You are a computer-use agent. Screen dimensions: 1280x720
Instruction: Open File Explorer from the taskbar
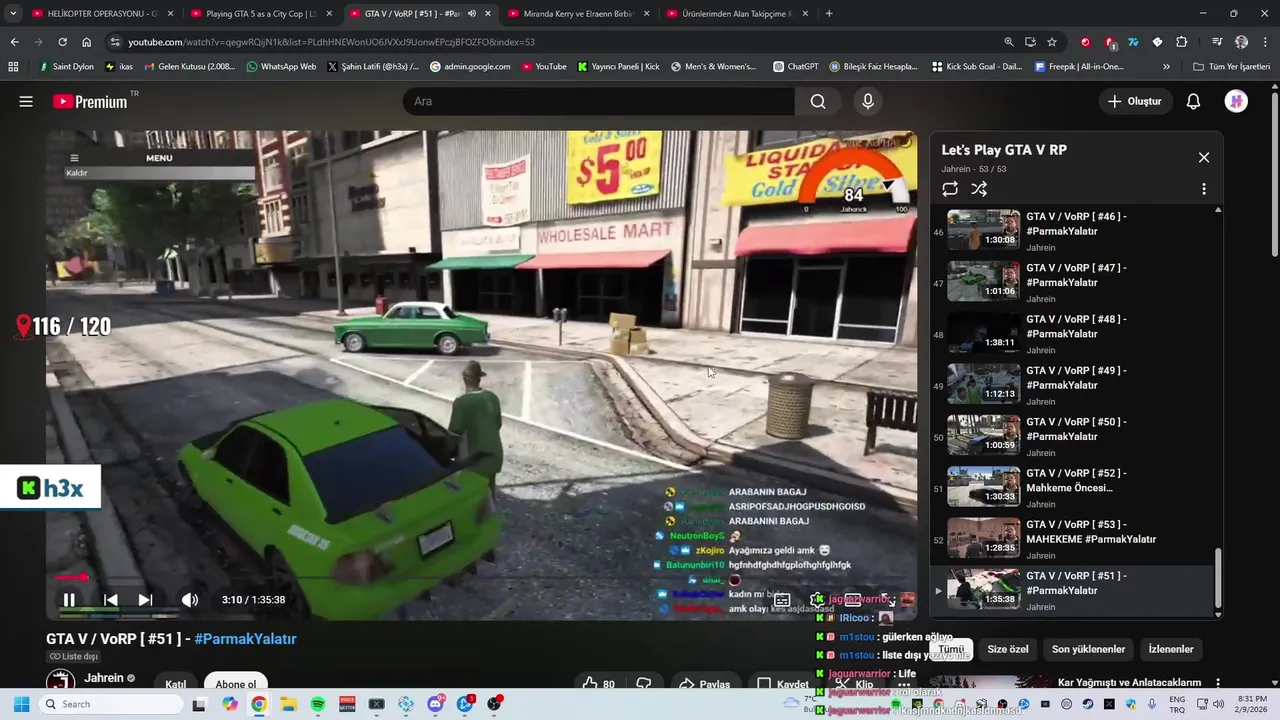coord(288,704)
